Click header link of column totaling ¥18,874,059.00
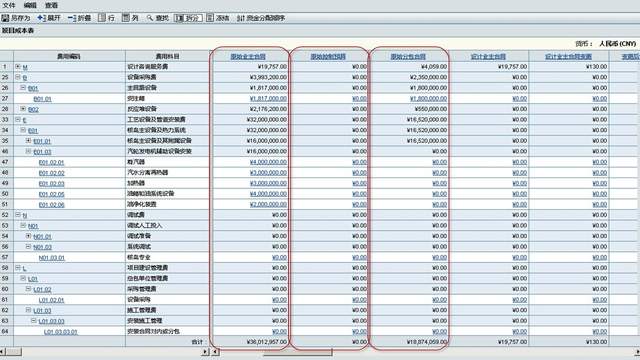 pos(408,57)
